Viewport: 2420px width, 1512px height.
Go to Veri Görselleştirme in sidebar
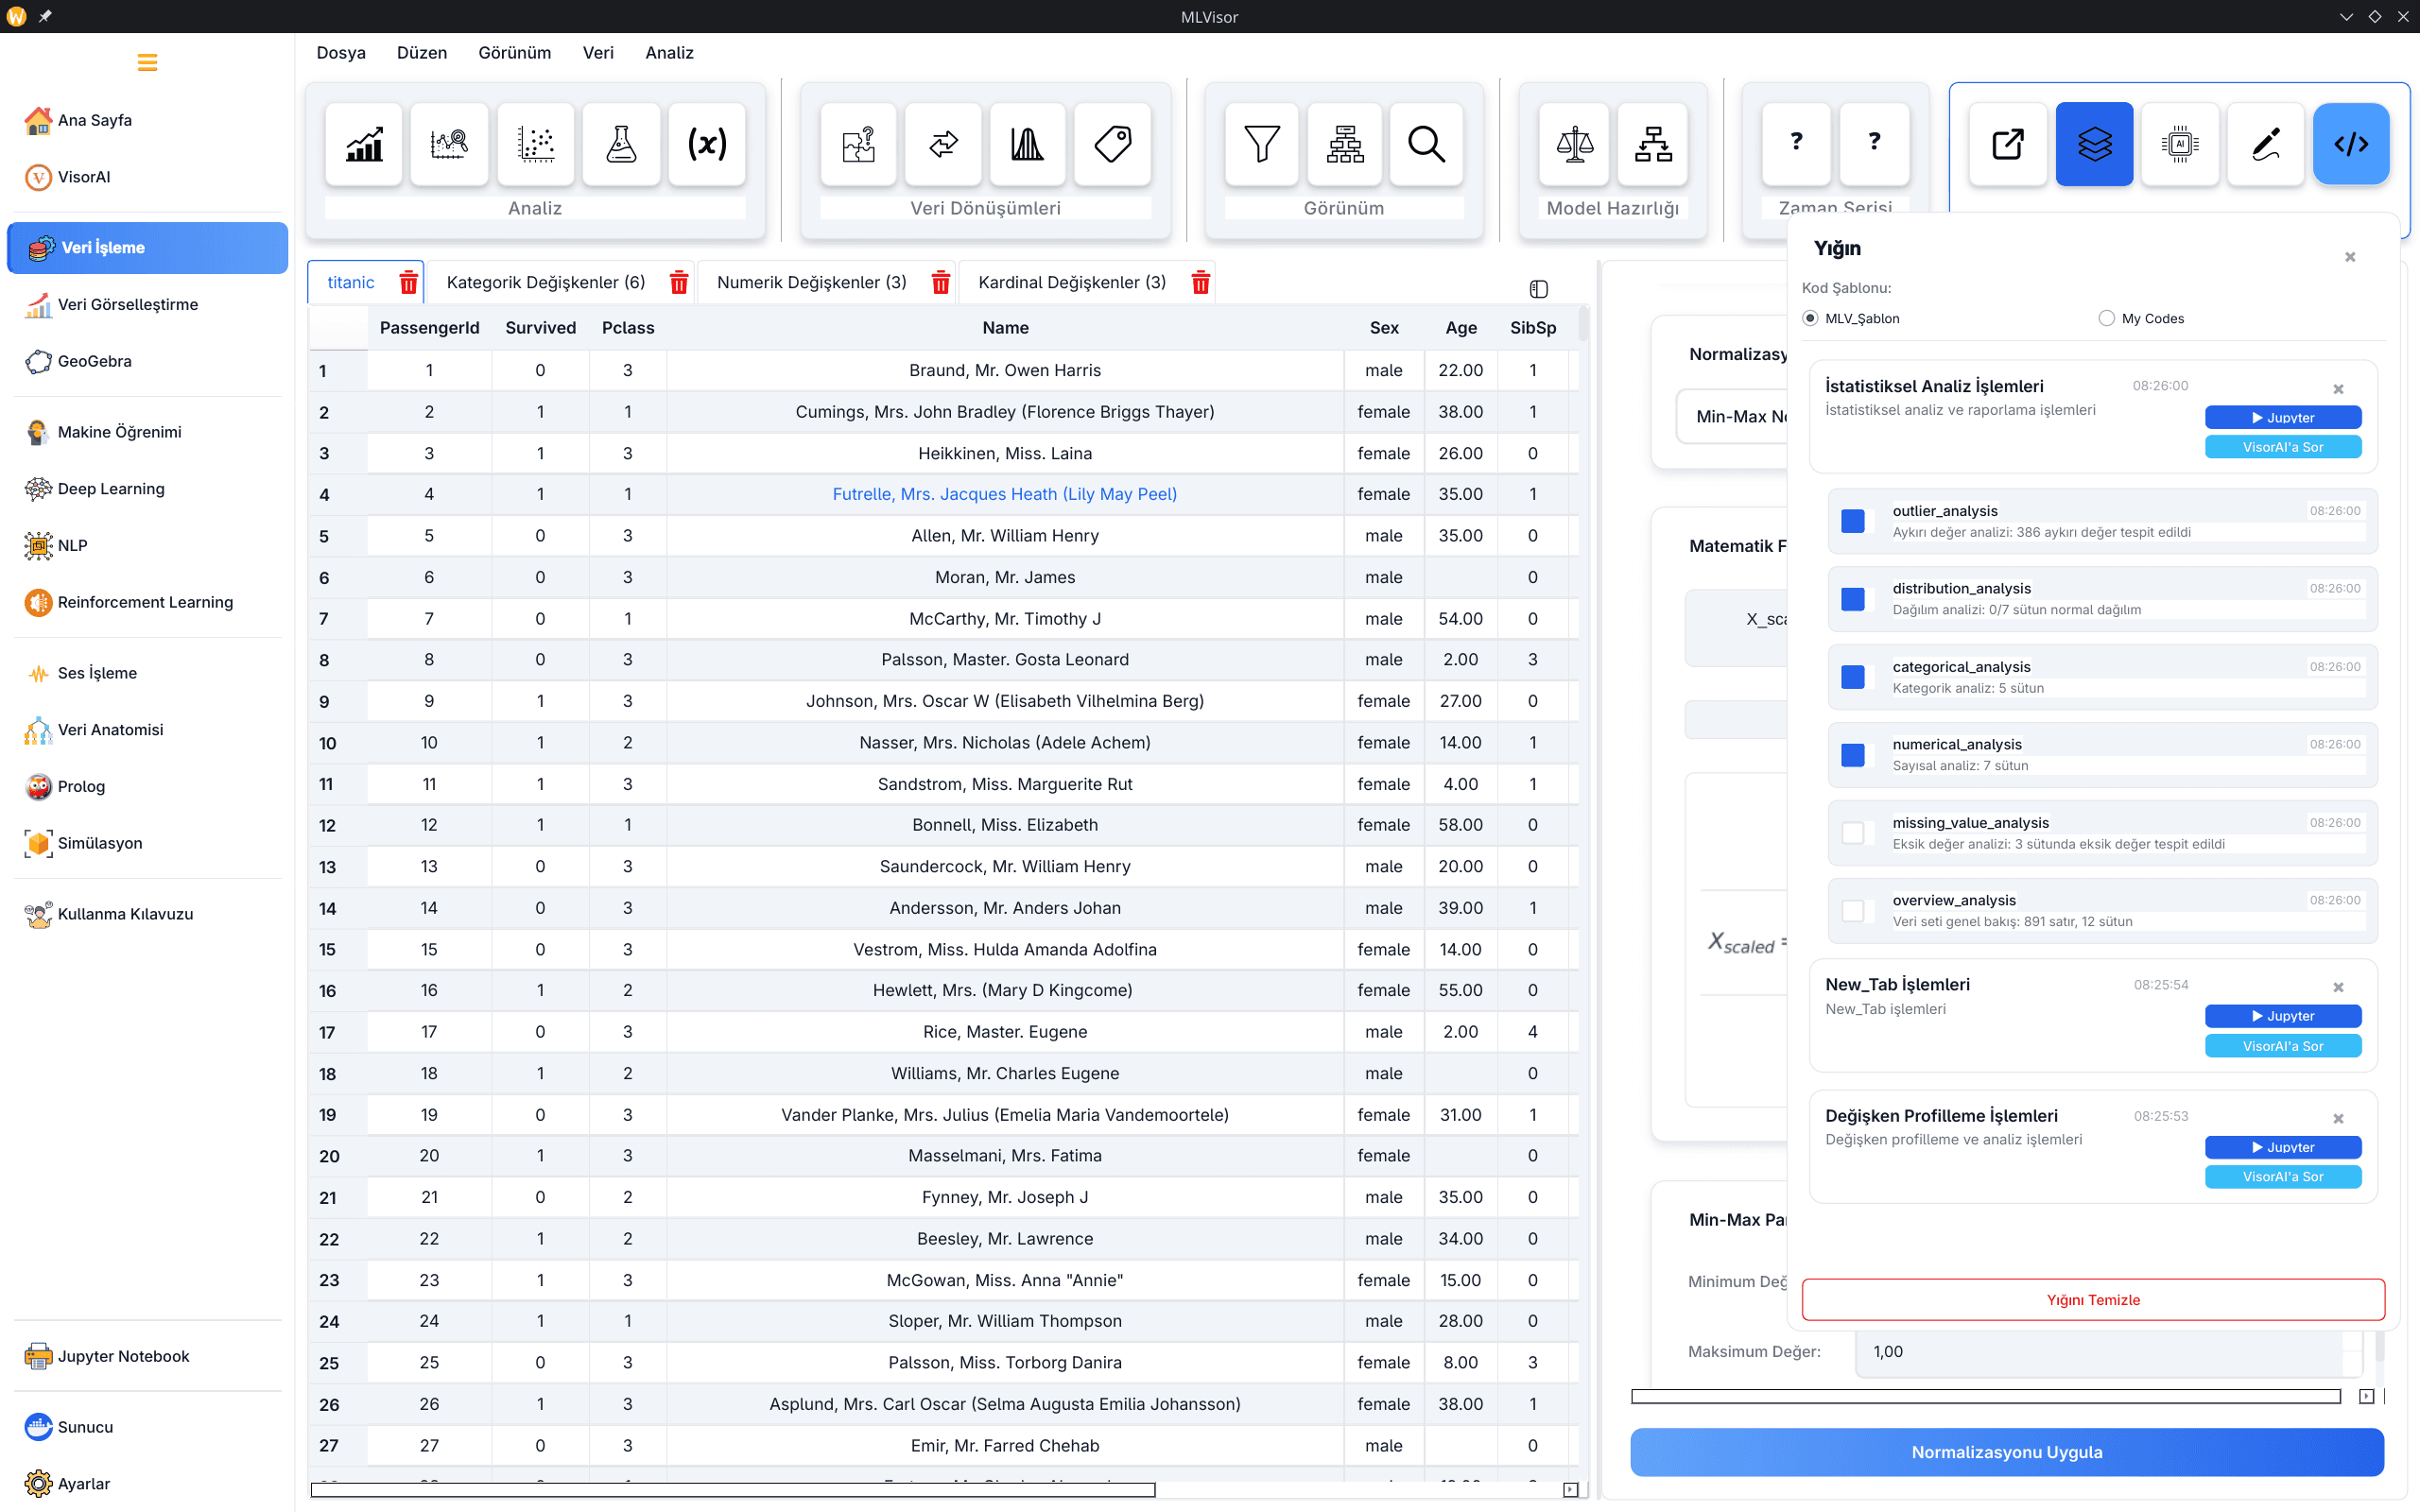(147, 304)
